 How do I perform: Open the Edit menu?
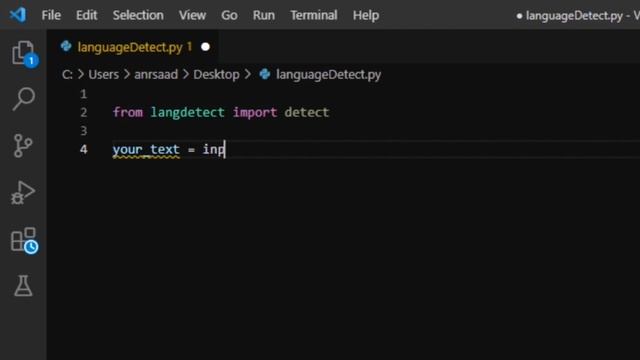tap(87, 16)
